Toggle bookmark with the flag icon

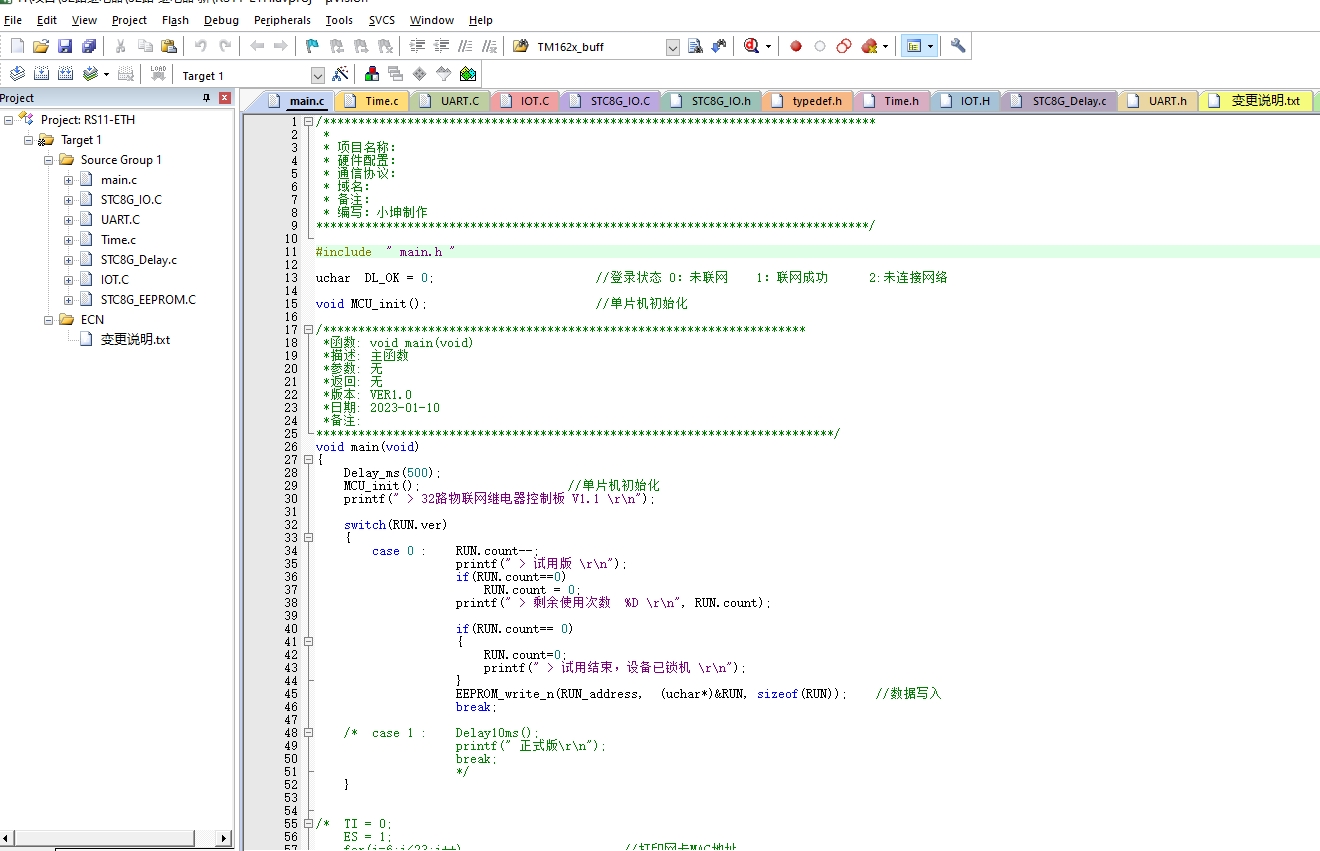coord(312,46)
